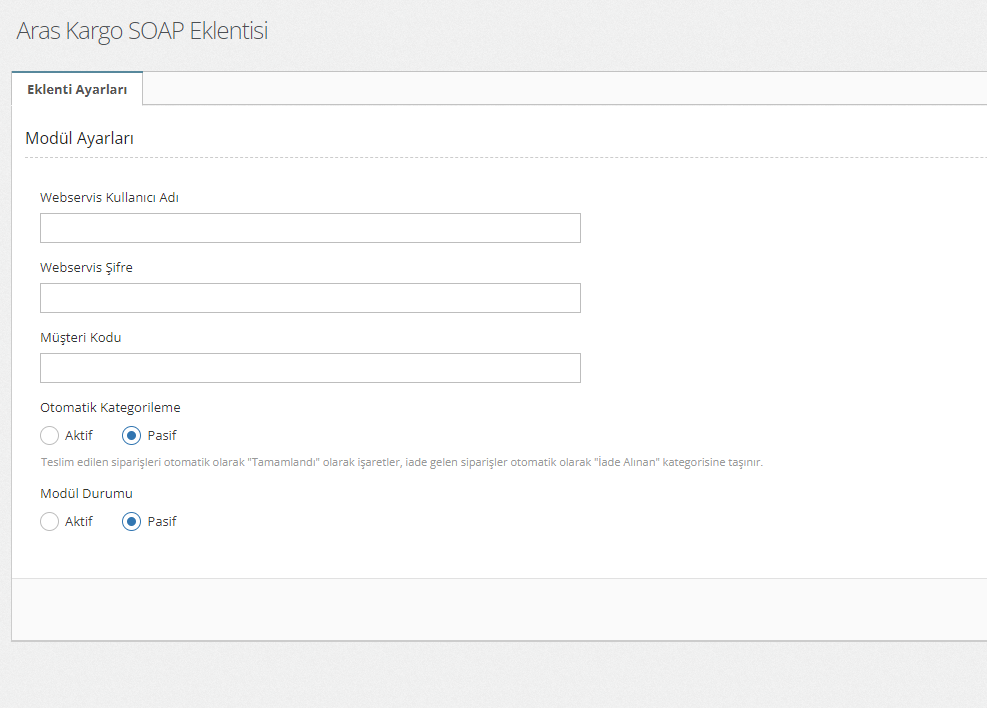
Task: Click the Modül Durumu label text
Action: pos(86,494)
